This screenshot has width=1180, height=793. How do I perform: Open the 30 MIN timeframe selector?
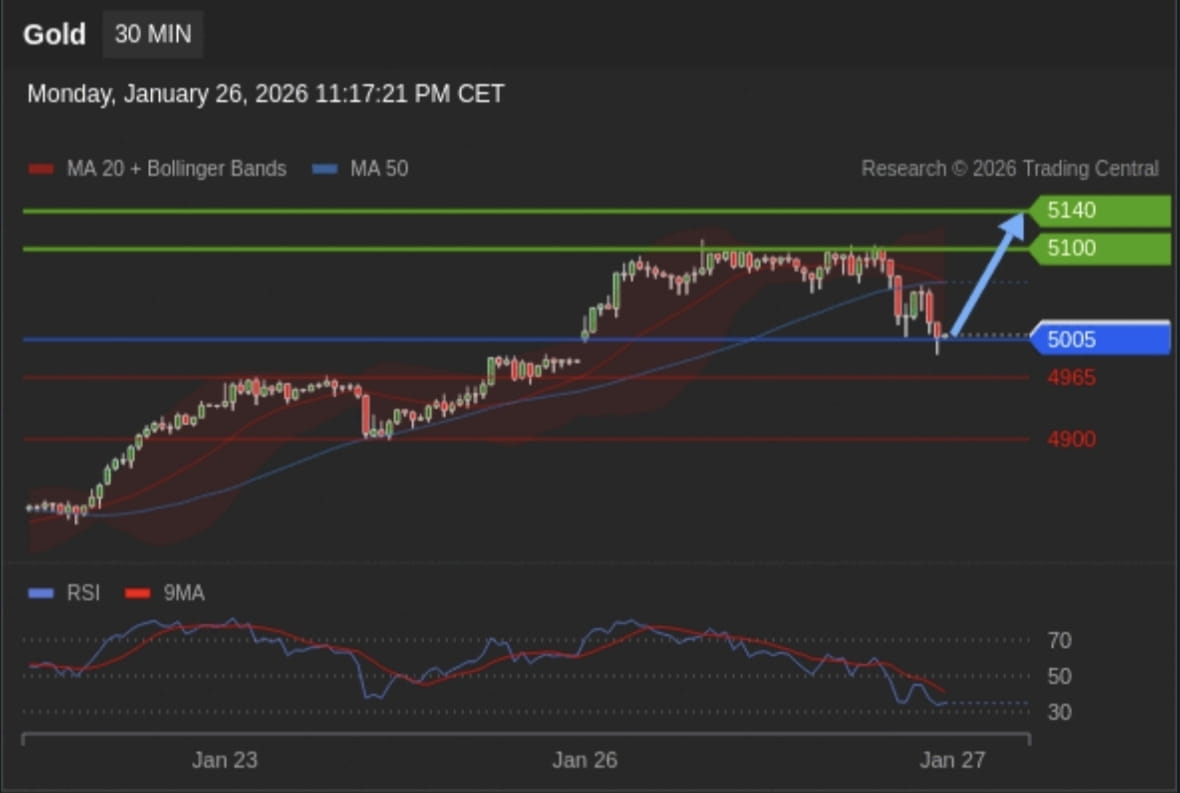153,33
